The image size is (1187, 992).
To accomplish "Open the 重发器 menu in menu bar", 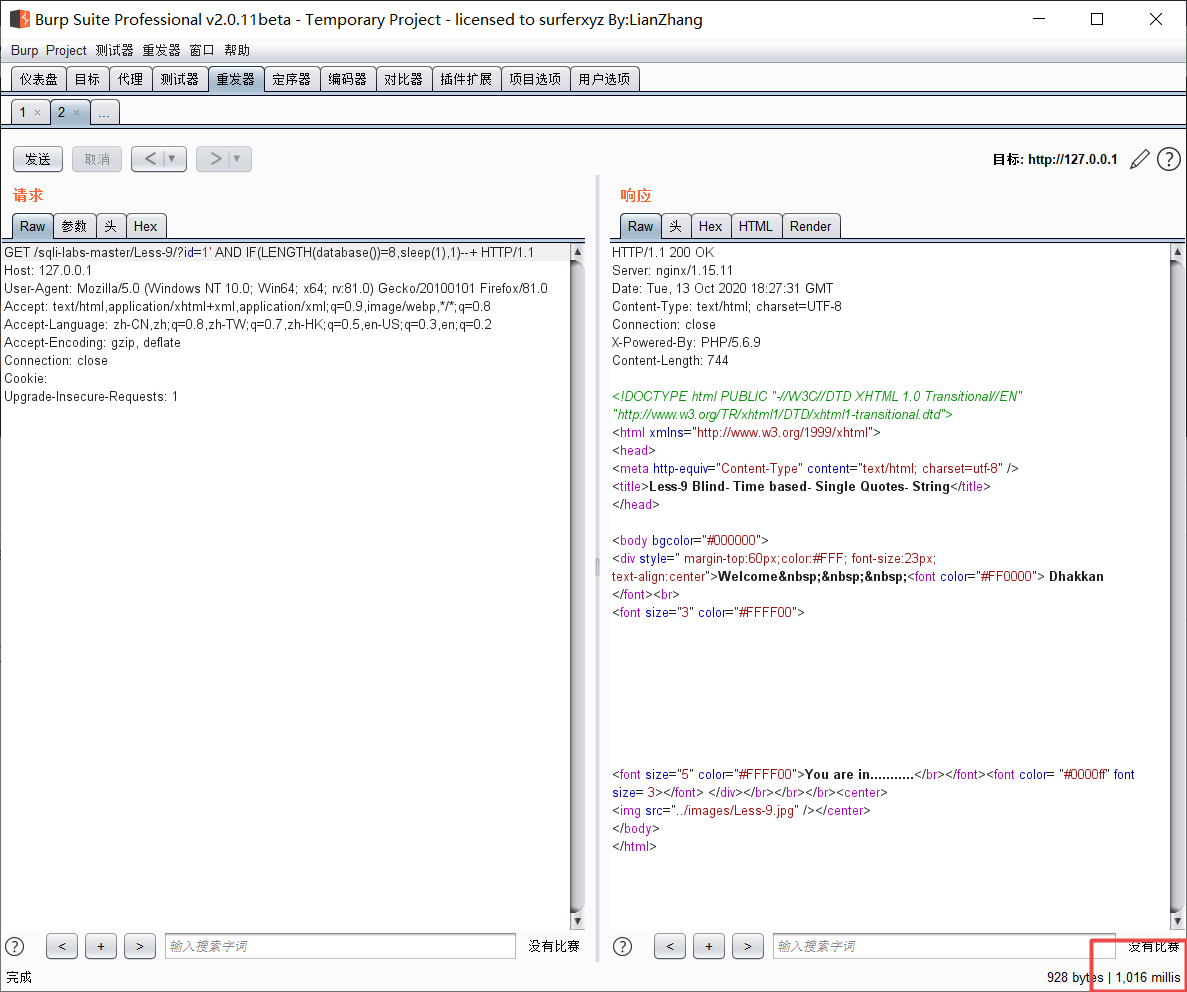I will pyautogui.click(x=161, y=50).
